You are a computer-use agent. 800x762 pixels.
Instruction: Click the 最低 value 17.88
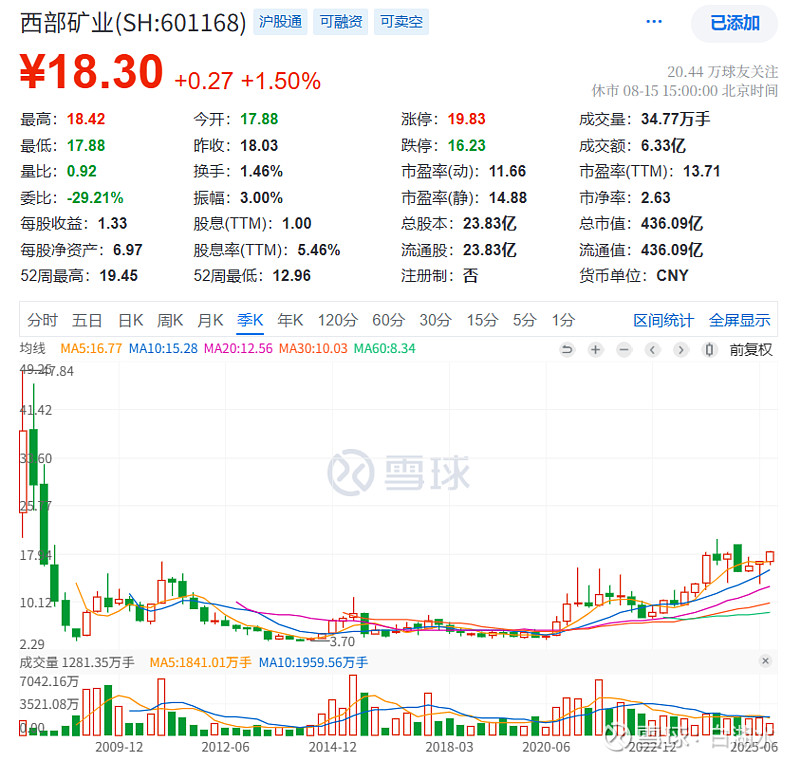86,146
